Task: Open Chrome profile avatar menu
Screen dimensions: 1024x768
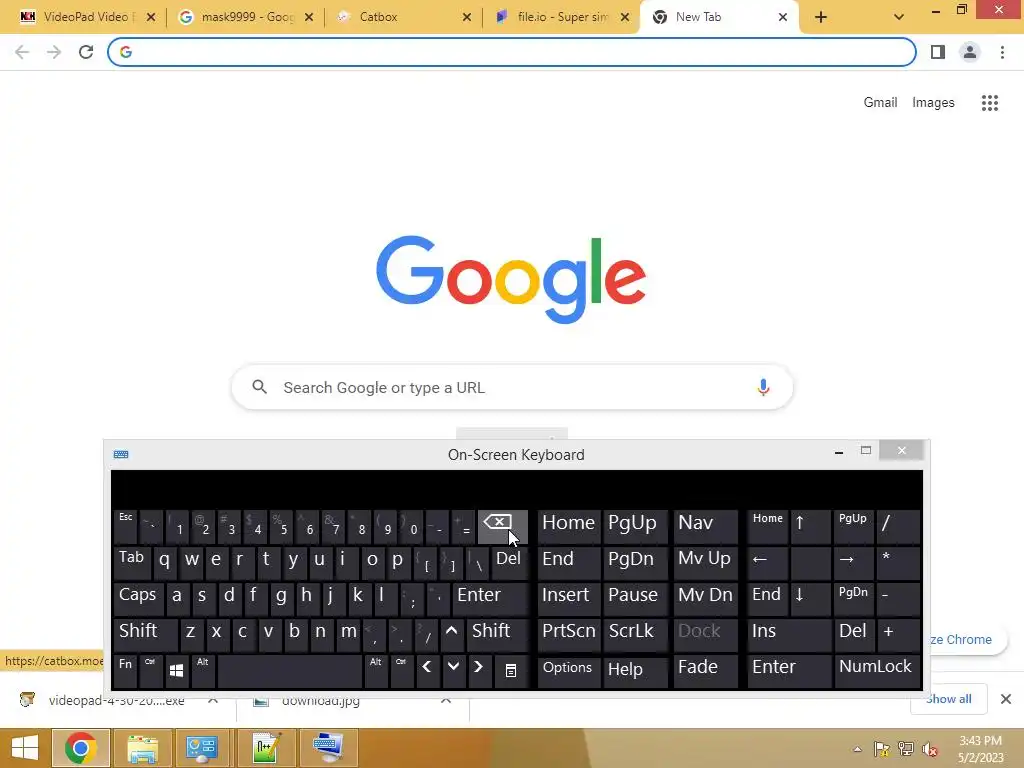Action: tap(970, 52)
